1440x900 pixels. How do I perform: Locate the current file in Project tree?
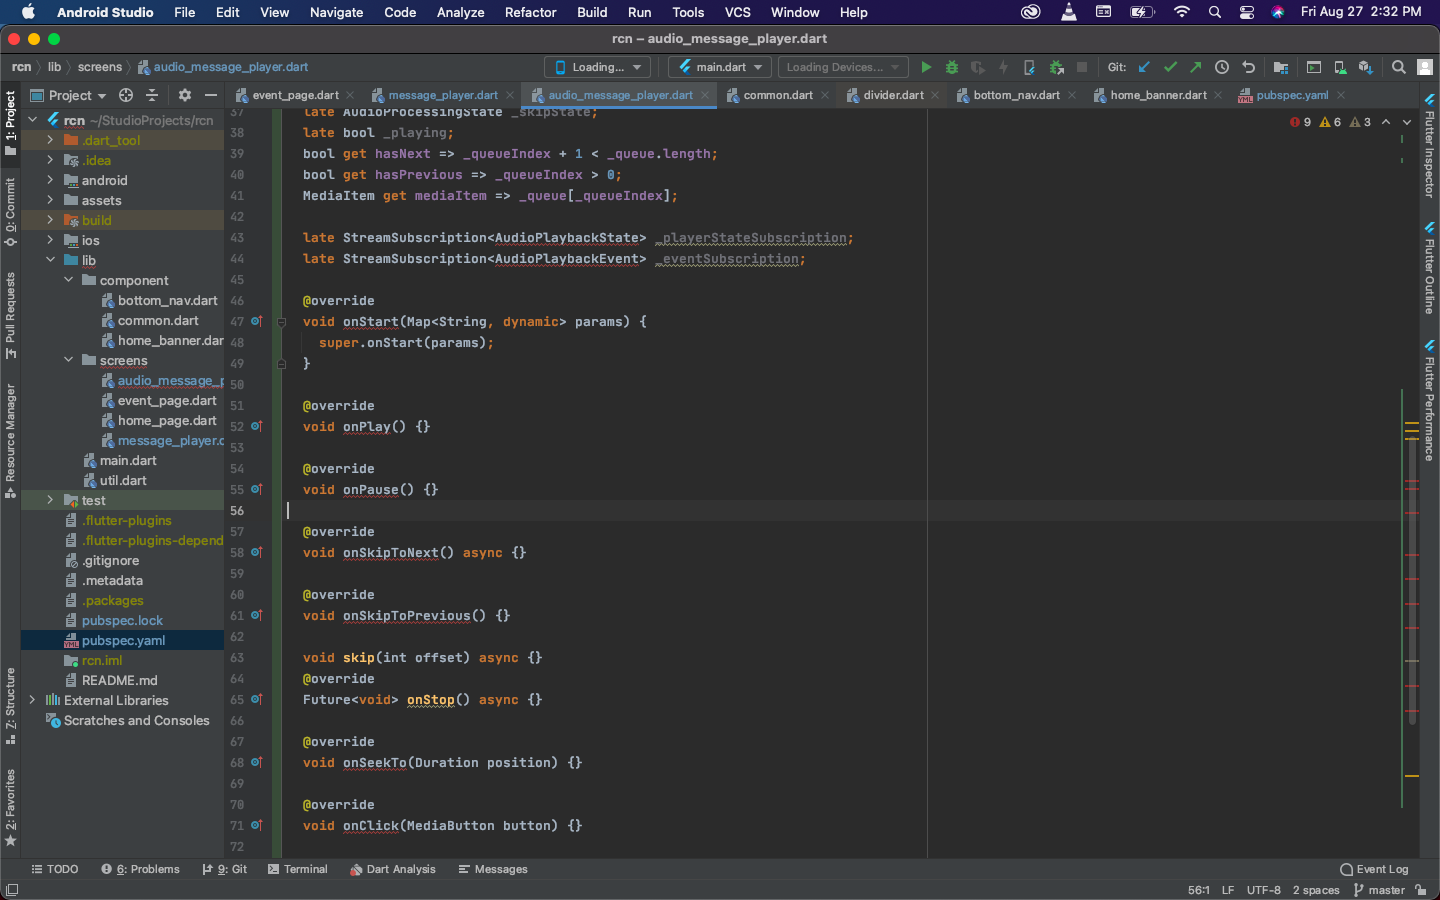point(126,95)
